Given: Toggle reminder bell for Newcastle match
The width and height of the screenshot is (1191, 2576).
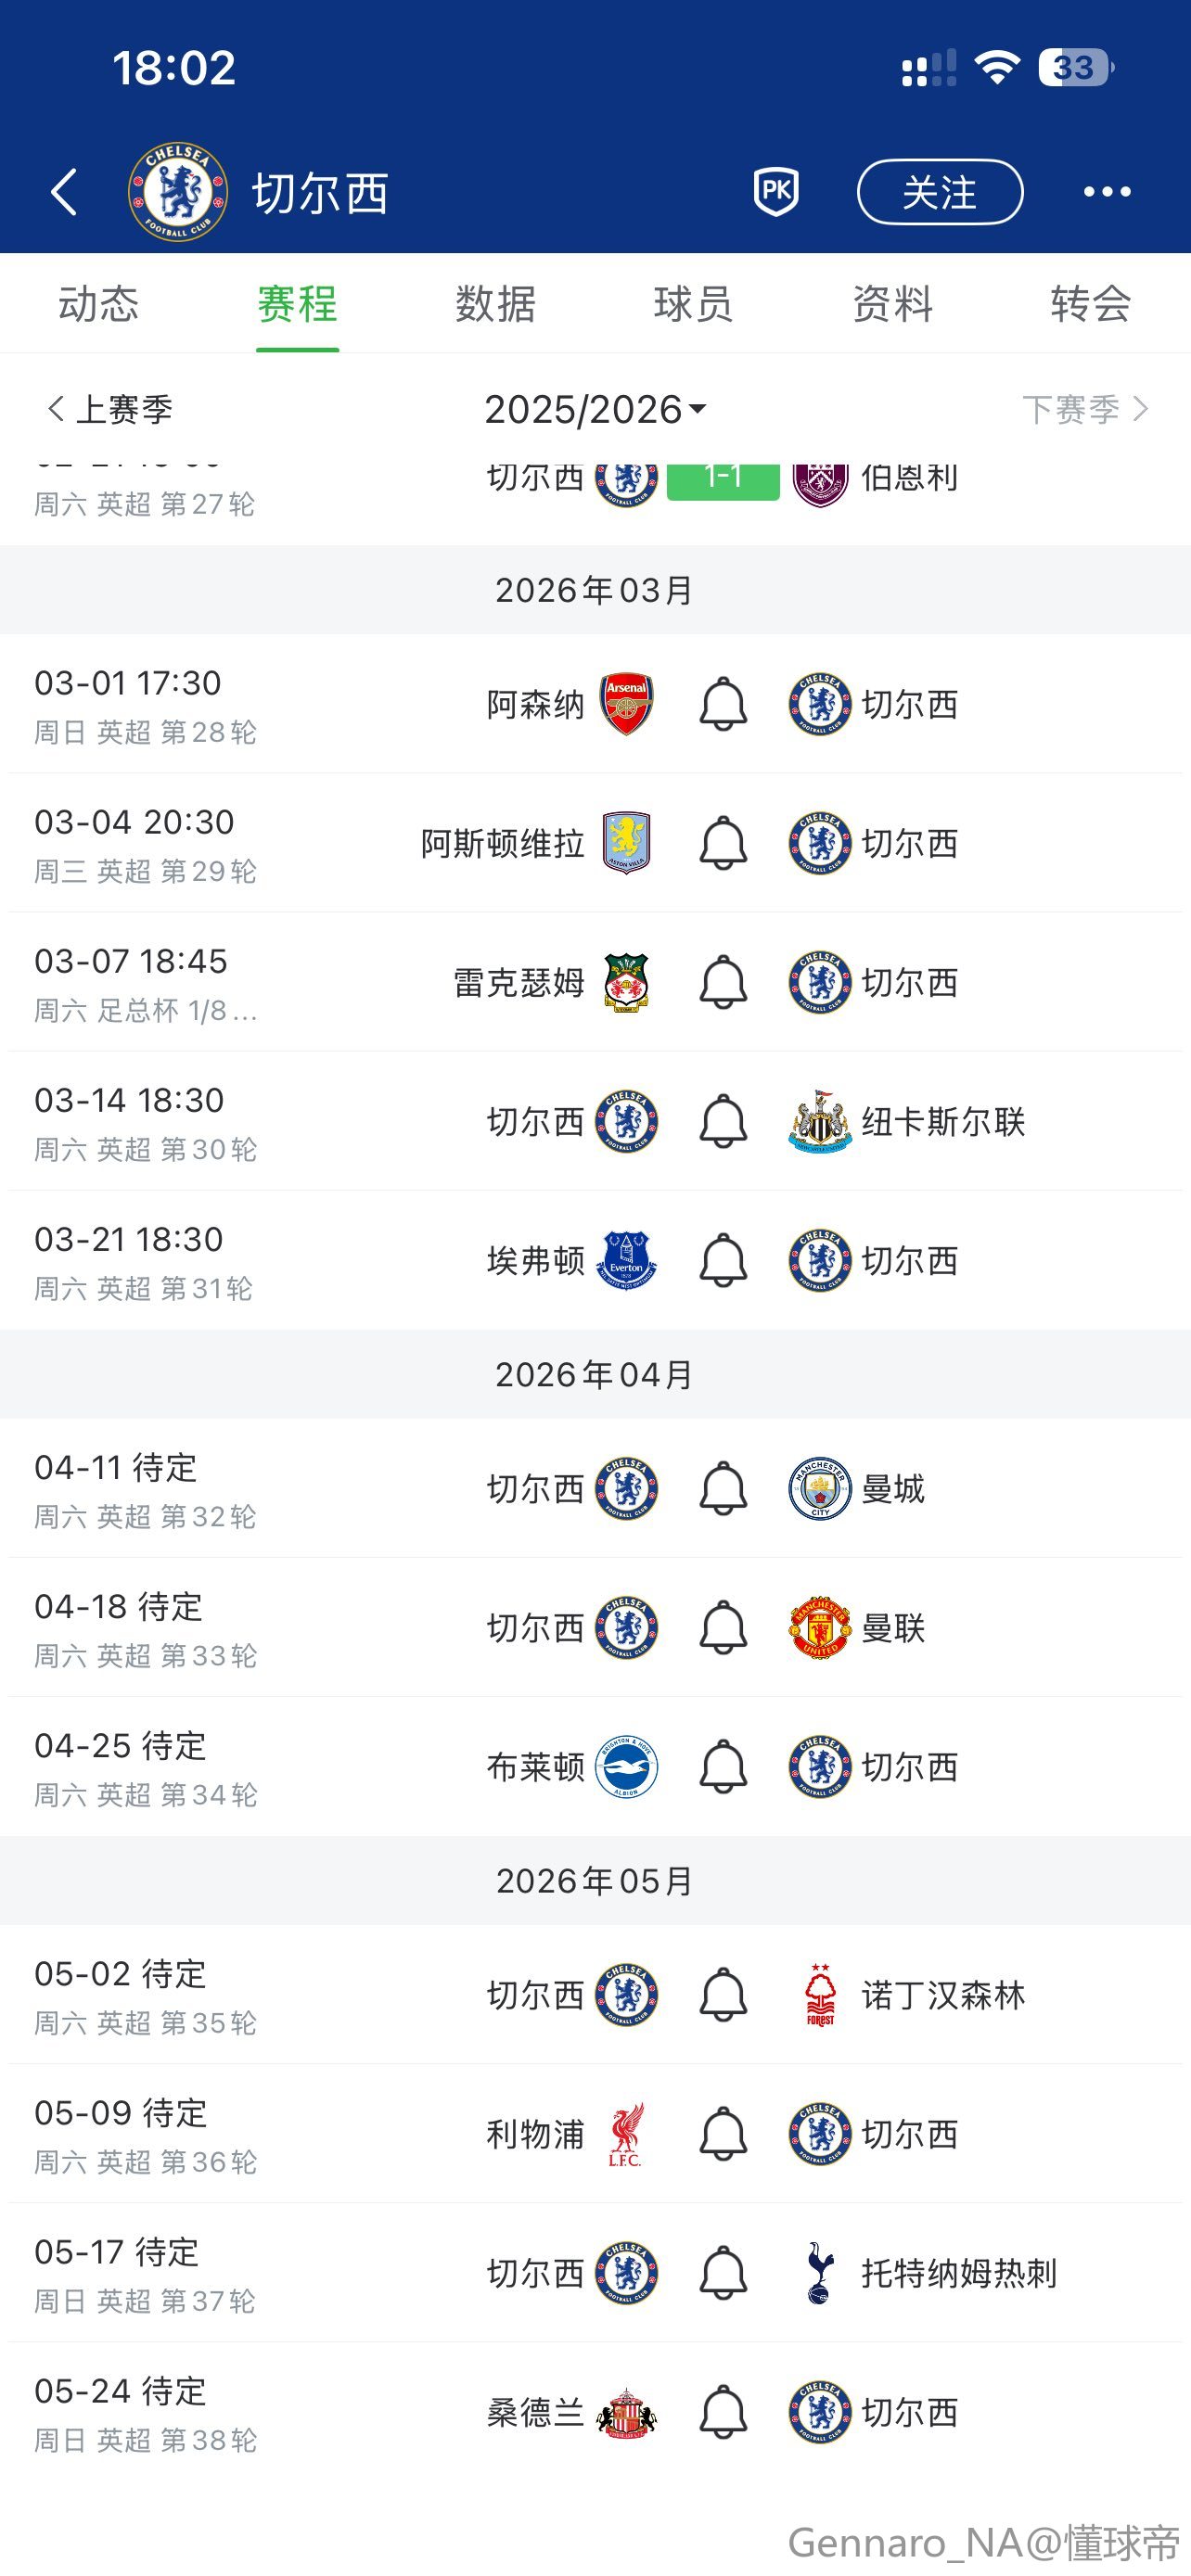Looking at the screenshot, I should pyautogui.click(x=723, y=1122).
